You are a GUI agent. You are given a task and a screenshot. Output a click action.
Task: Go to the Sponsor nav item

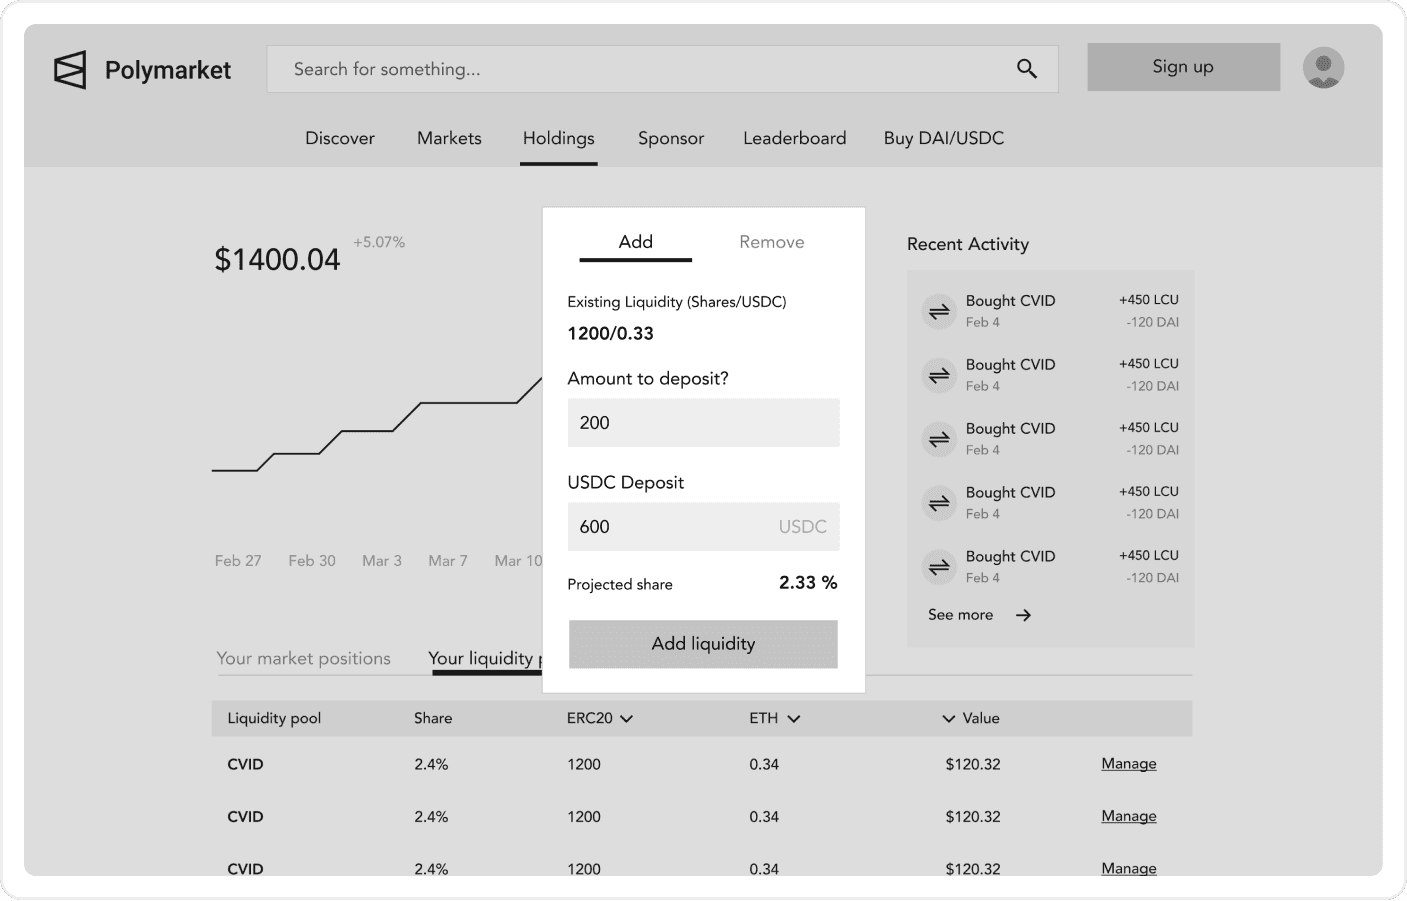point(671,138)
